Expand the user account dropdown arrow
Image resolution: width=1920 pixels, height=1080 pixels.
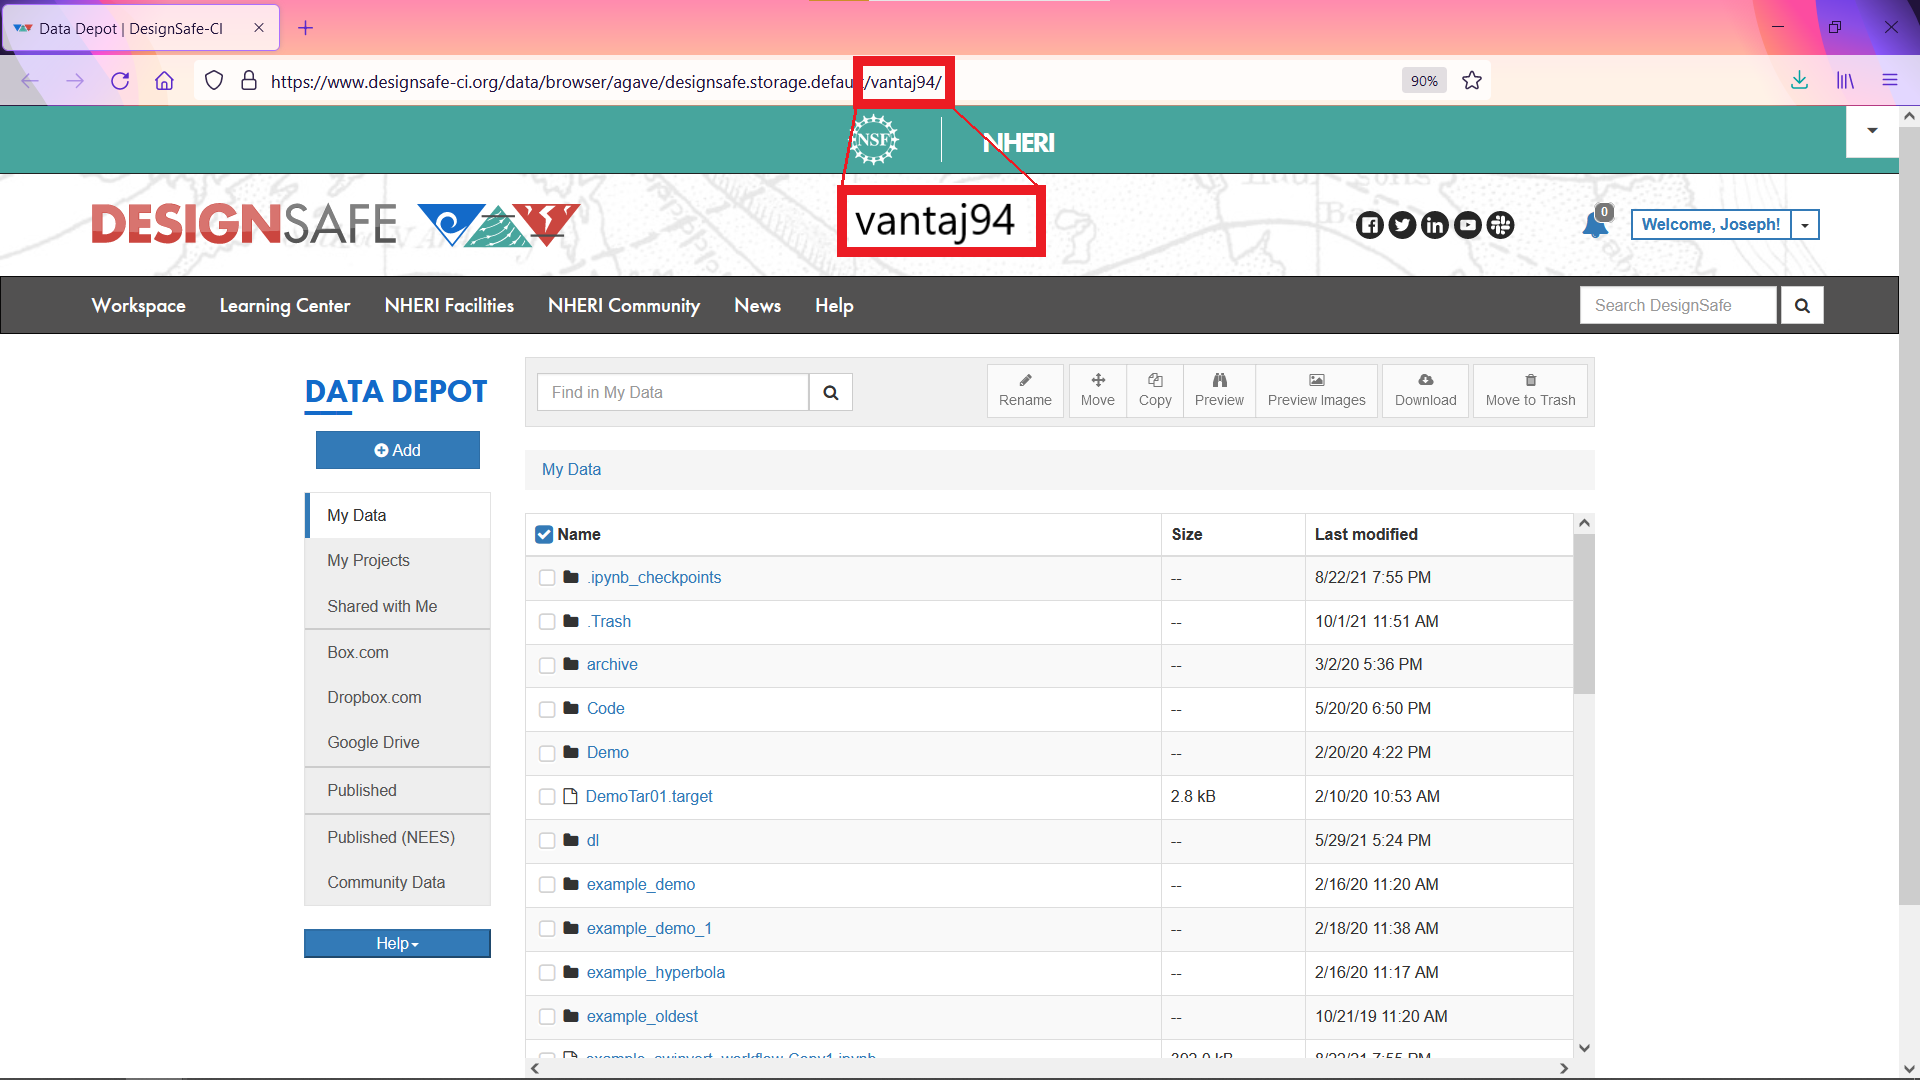click(1805, 225)
